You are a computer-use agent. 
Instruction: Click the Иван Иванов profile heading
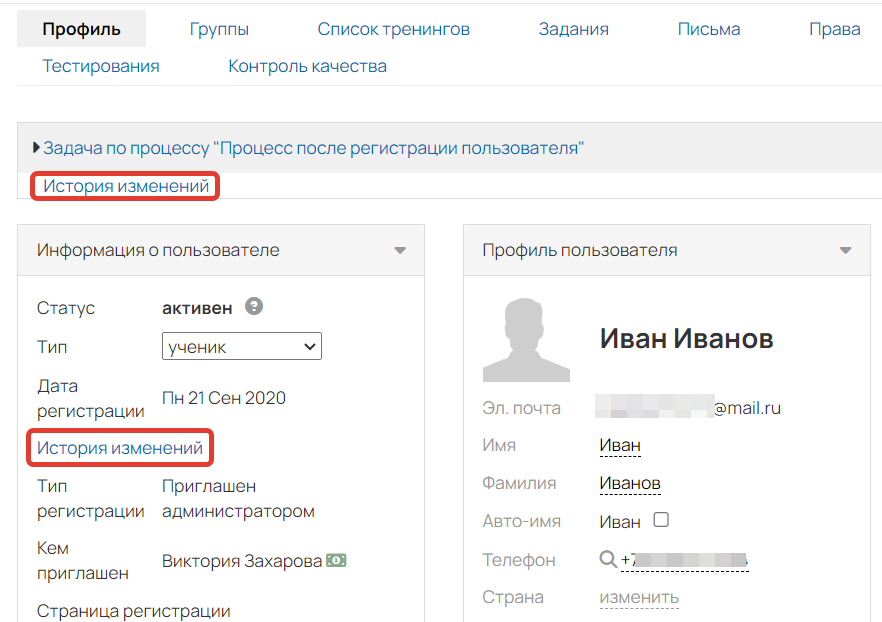[686, 338]
